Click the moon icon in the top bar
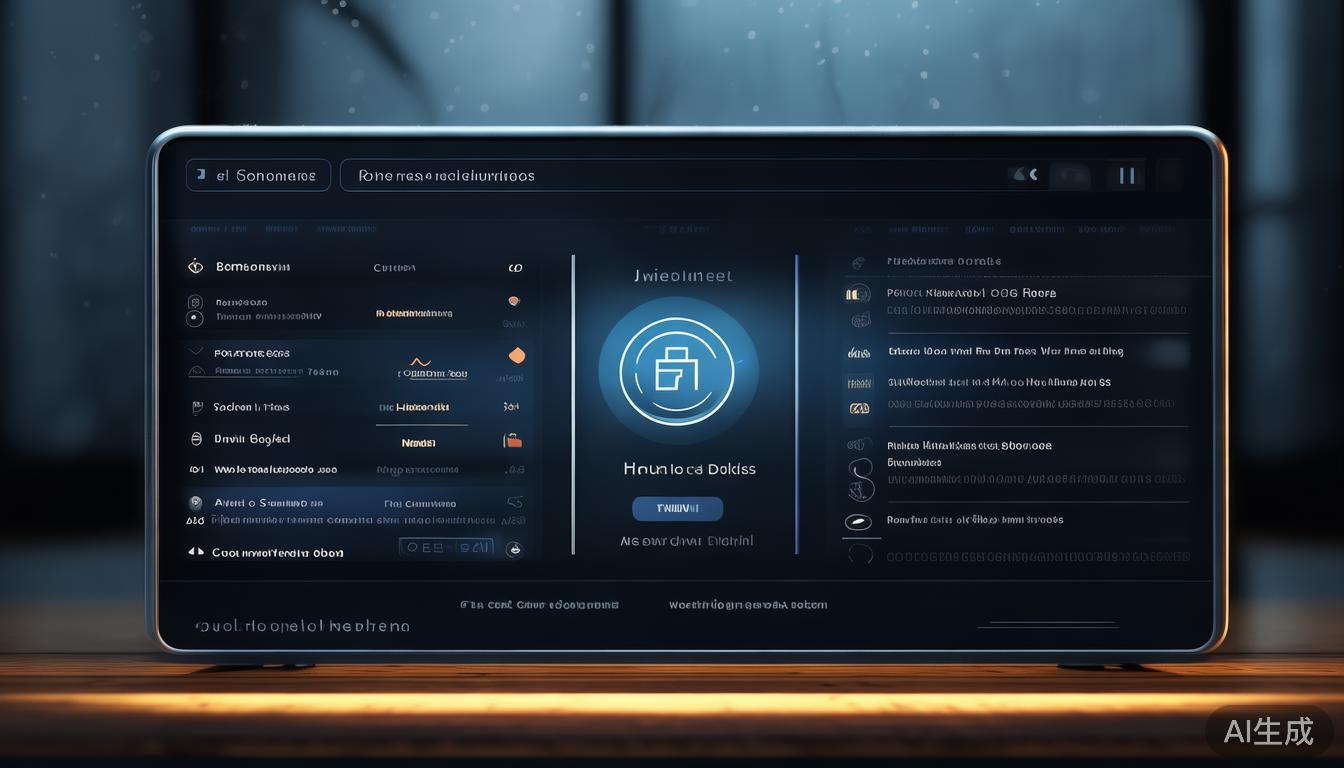Screen dimensions: 1344x768 [1025, 175]
